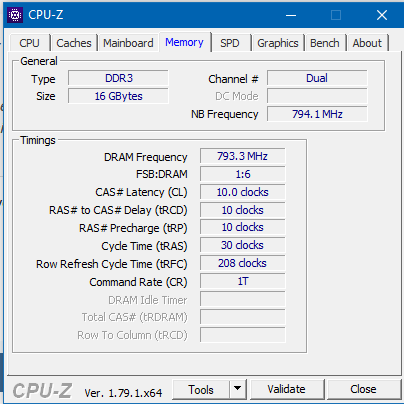Open the Tools dropdown arrow
This screenshot has height=404, width=404.
(x=237, y=388)
